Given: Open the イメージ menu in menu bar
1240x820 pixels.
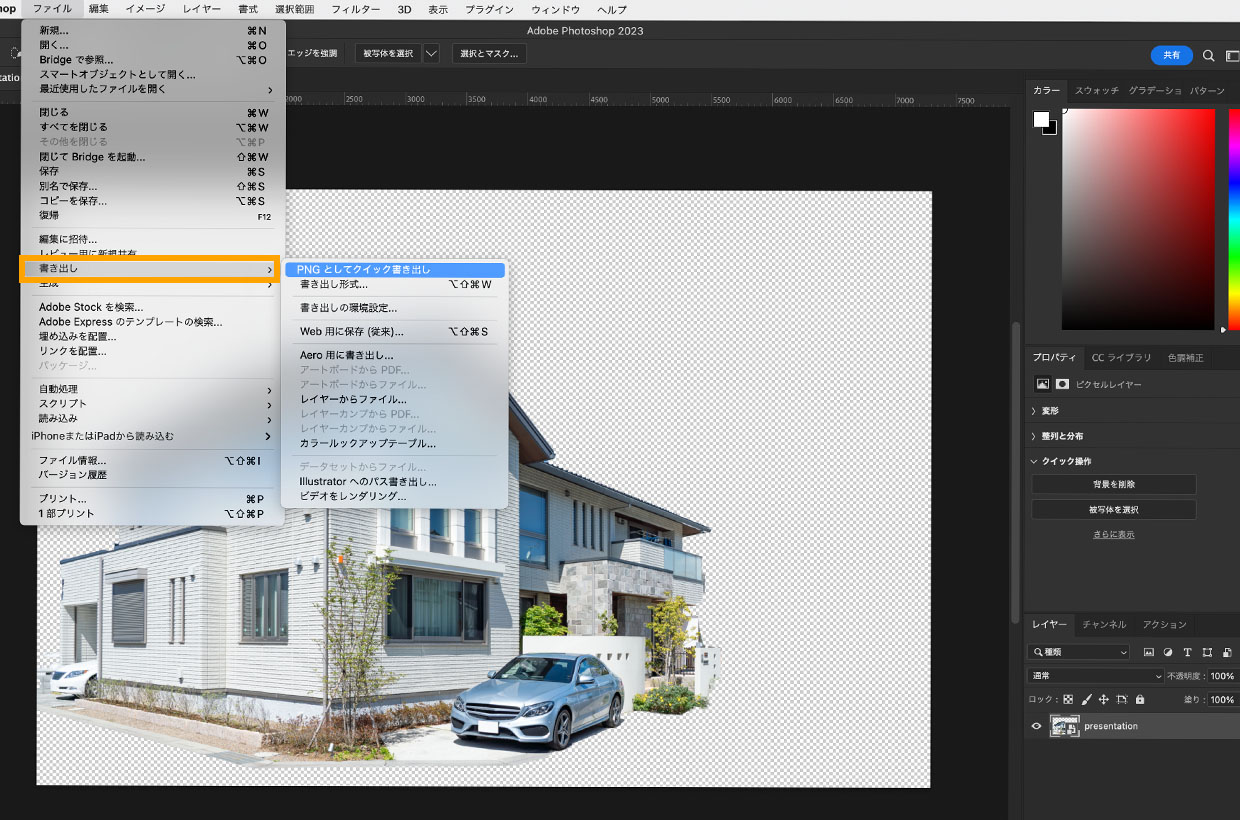Looking at the screenshot, I should [x=145, y=9].
